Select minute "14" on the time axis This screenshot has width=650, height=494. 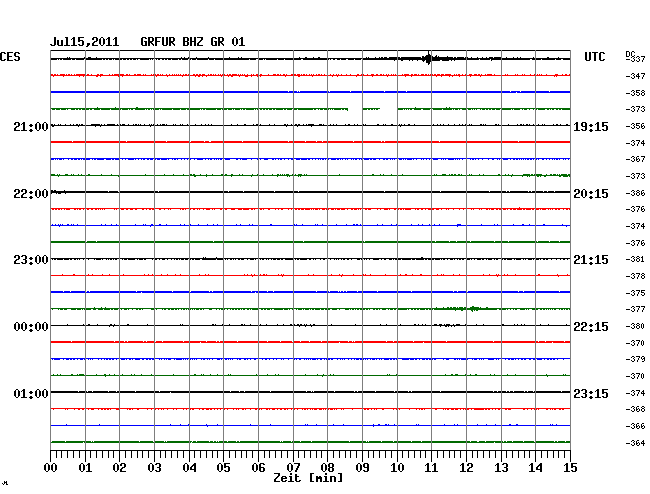point(535,467)
